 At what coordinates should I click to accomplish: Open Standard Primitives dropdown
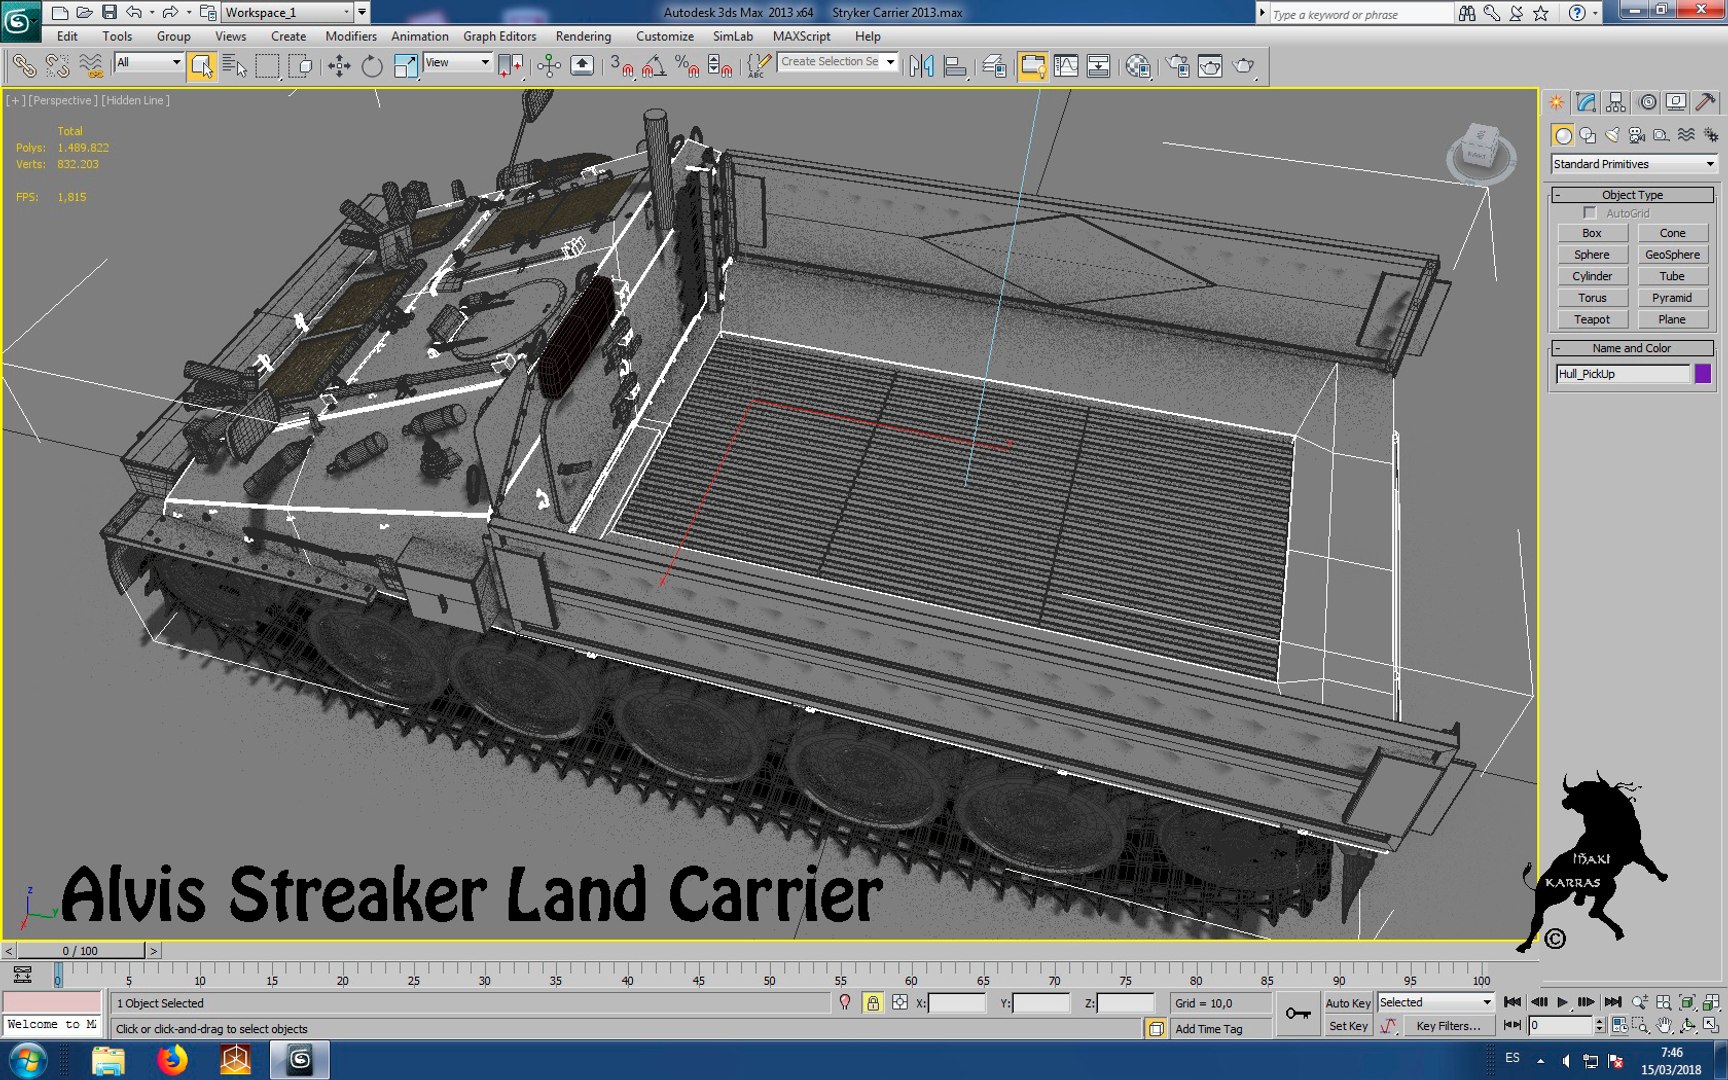pyautogui.click(x=1633, y=164)
